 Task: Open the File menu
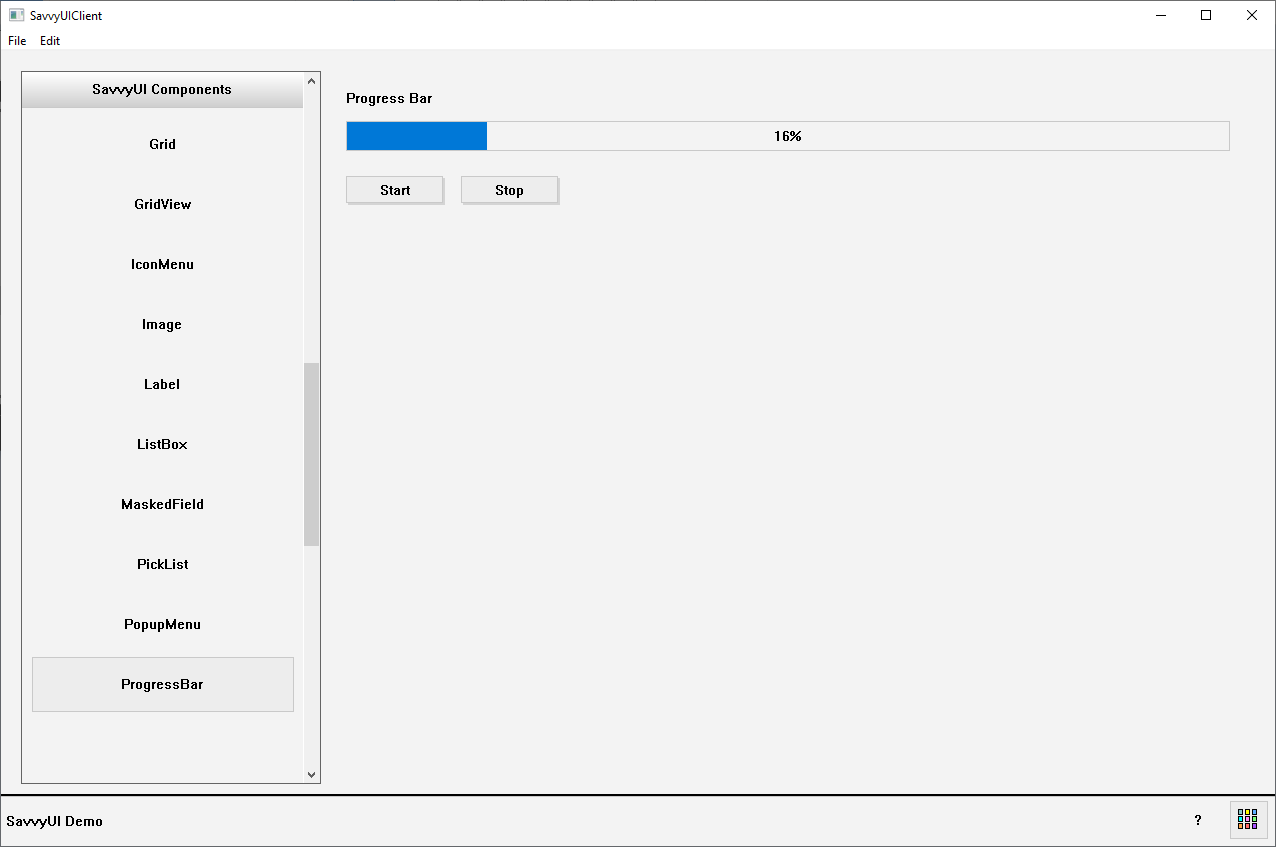[x=17, y=41]
